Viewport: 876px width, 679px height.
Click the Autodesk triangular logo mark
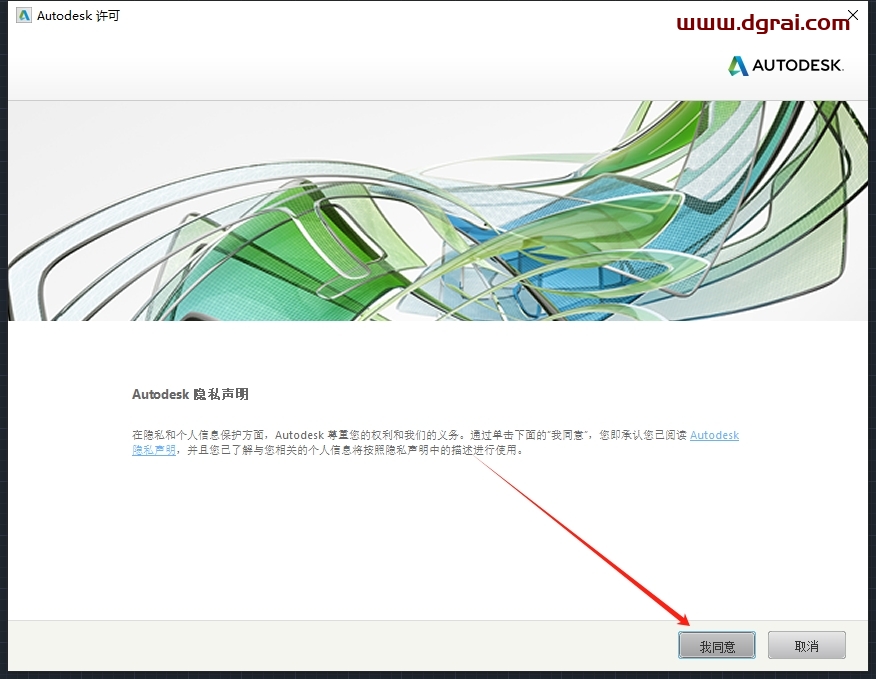tap(738, 66)
